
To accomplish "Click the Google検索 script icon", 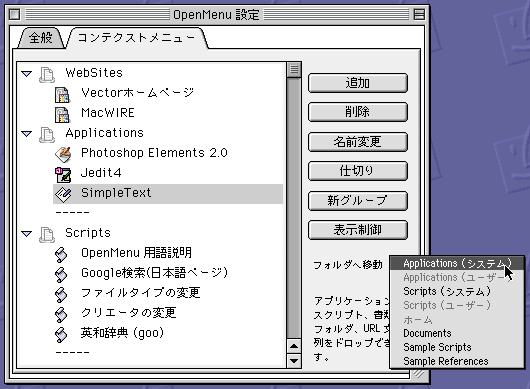I will 61,274.
